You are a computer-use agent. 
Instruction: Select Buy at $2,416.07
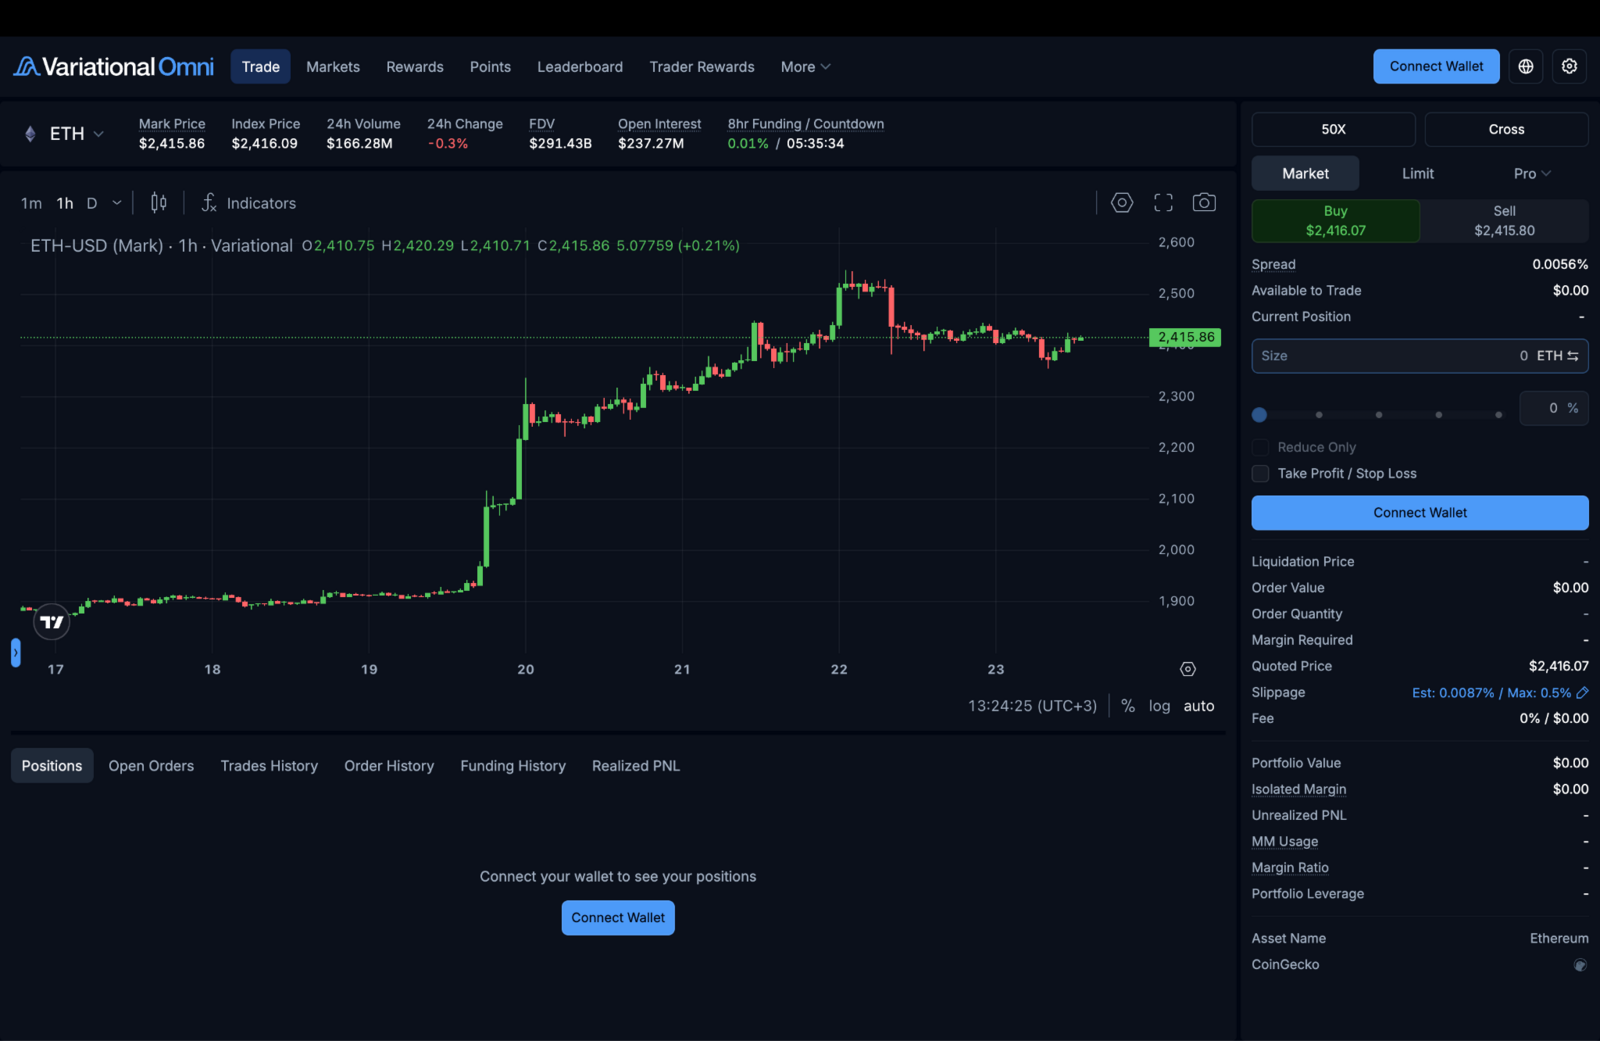(1336, 220)
